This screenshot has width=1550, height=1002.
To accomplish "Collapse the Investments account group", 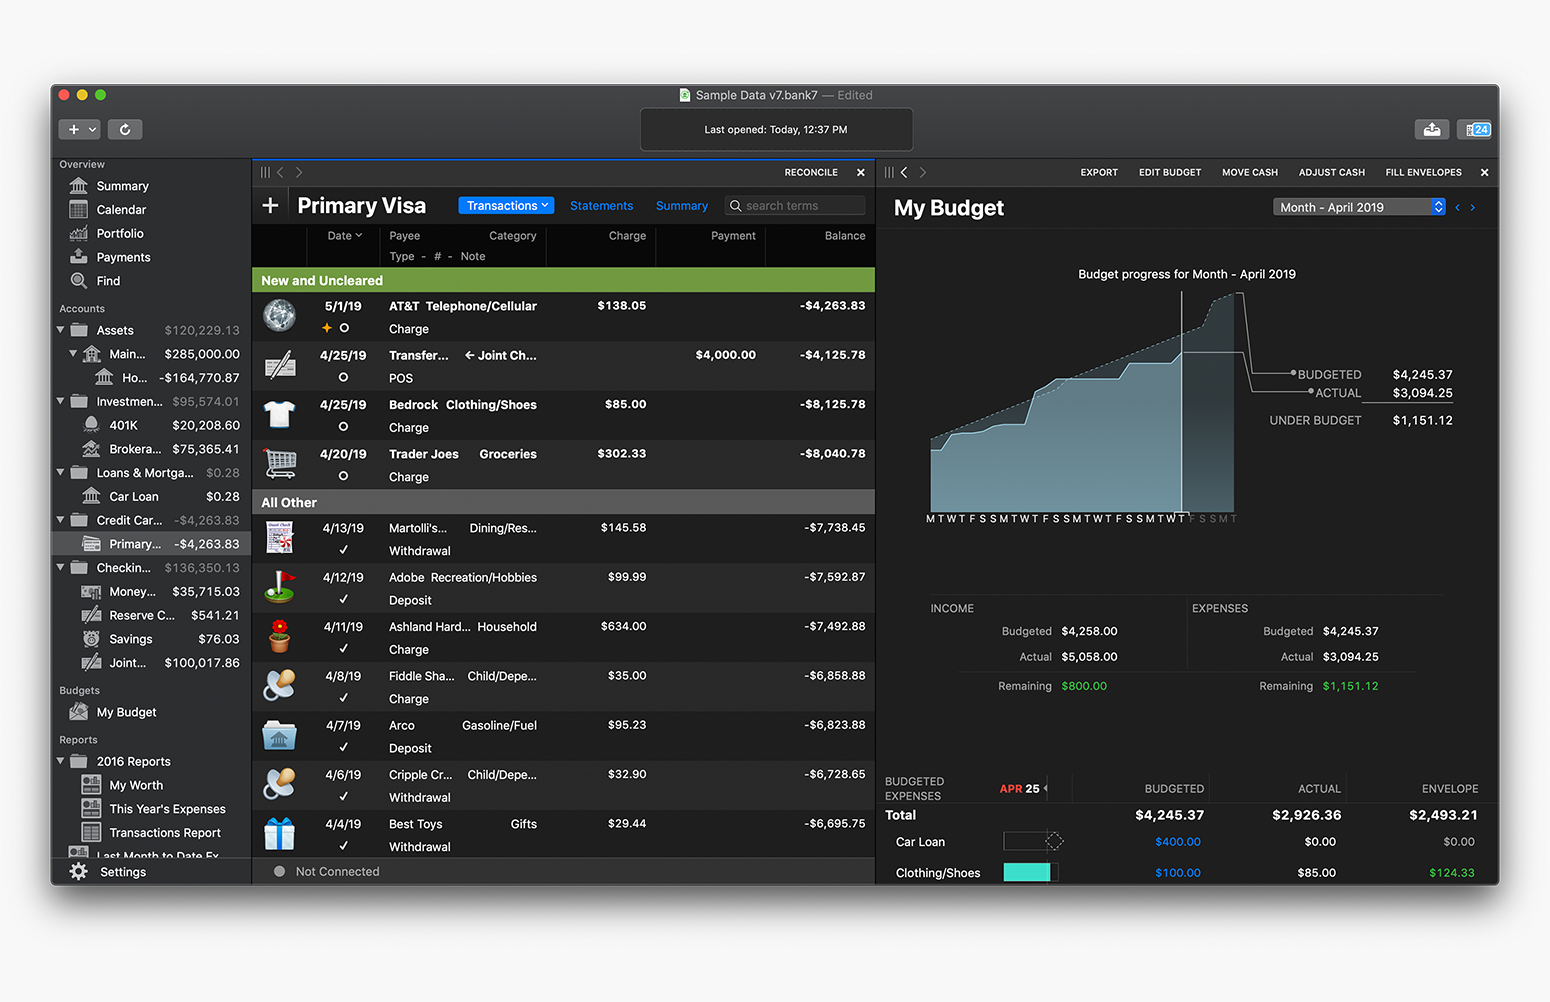I will coord(60,401).
